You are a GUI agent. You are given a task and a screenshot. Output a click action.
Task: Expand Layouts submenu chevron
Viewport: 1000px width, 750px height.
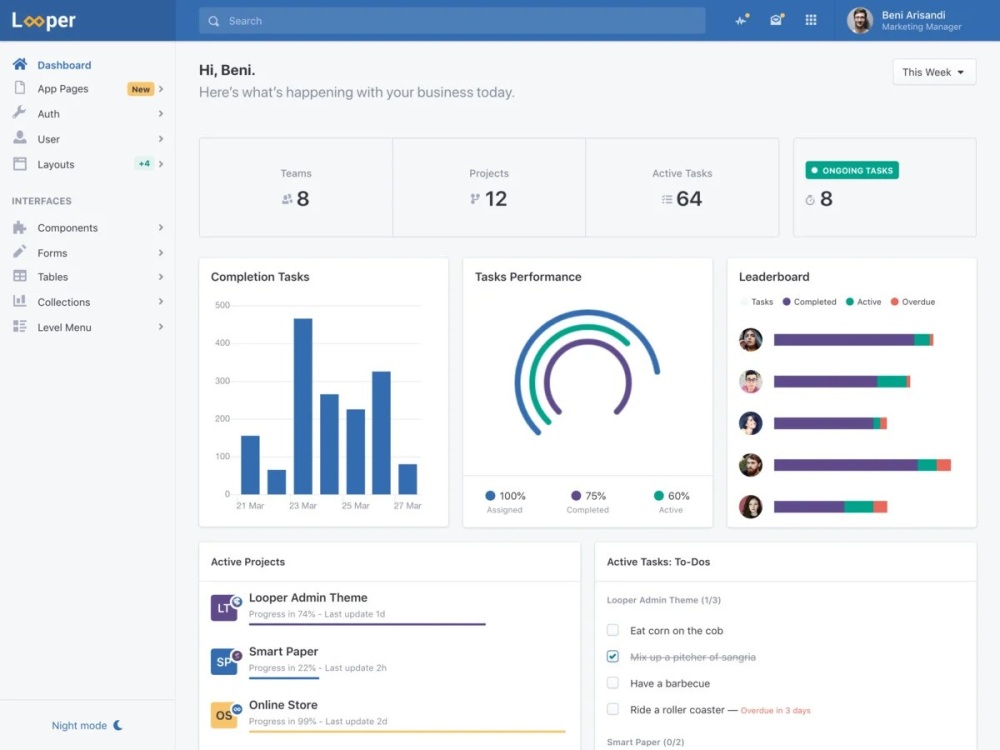(161, 164)
